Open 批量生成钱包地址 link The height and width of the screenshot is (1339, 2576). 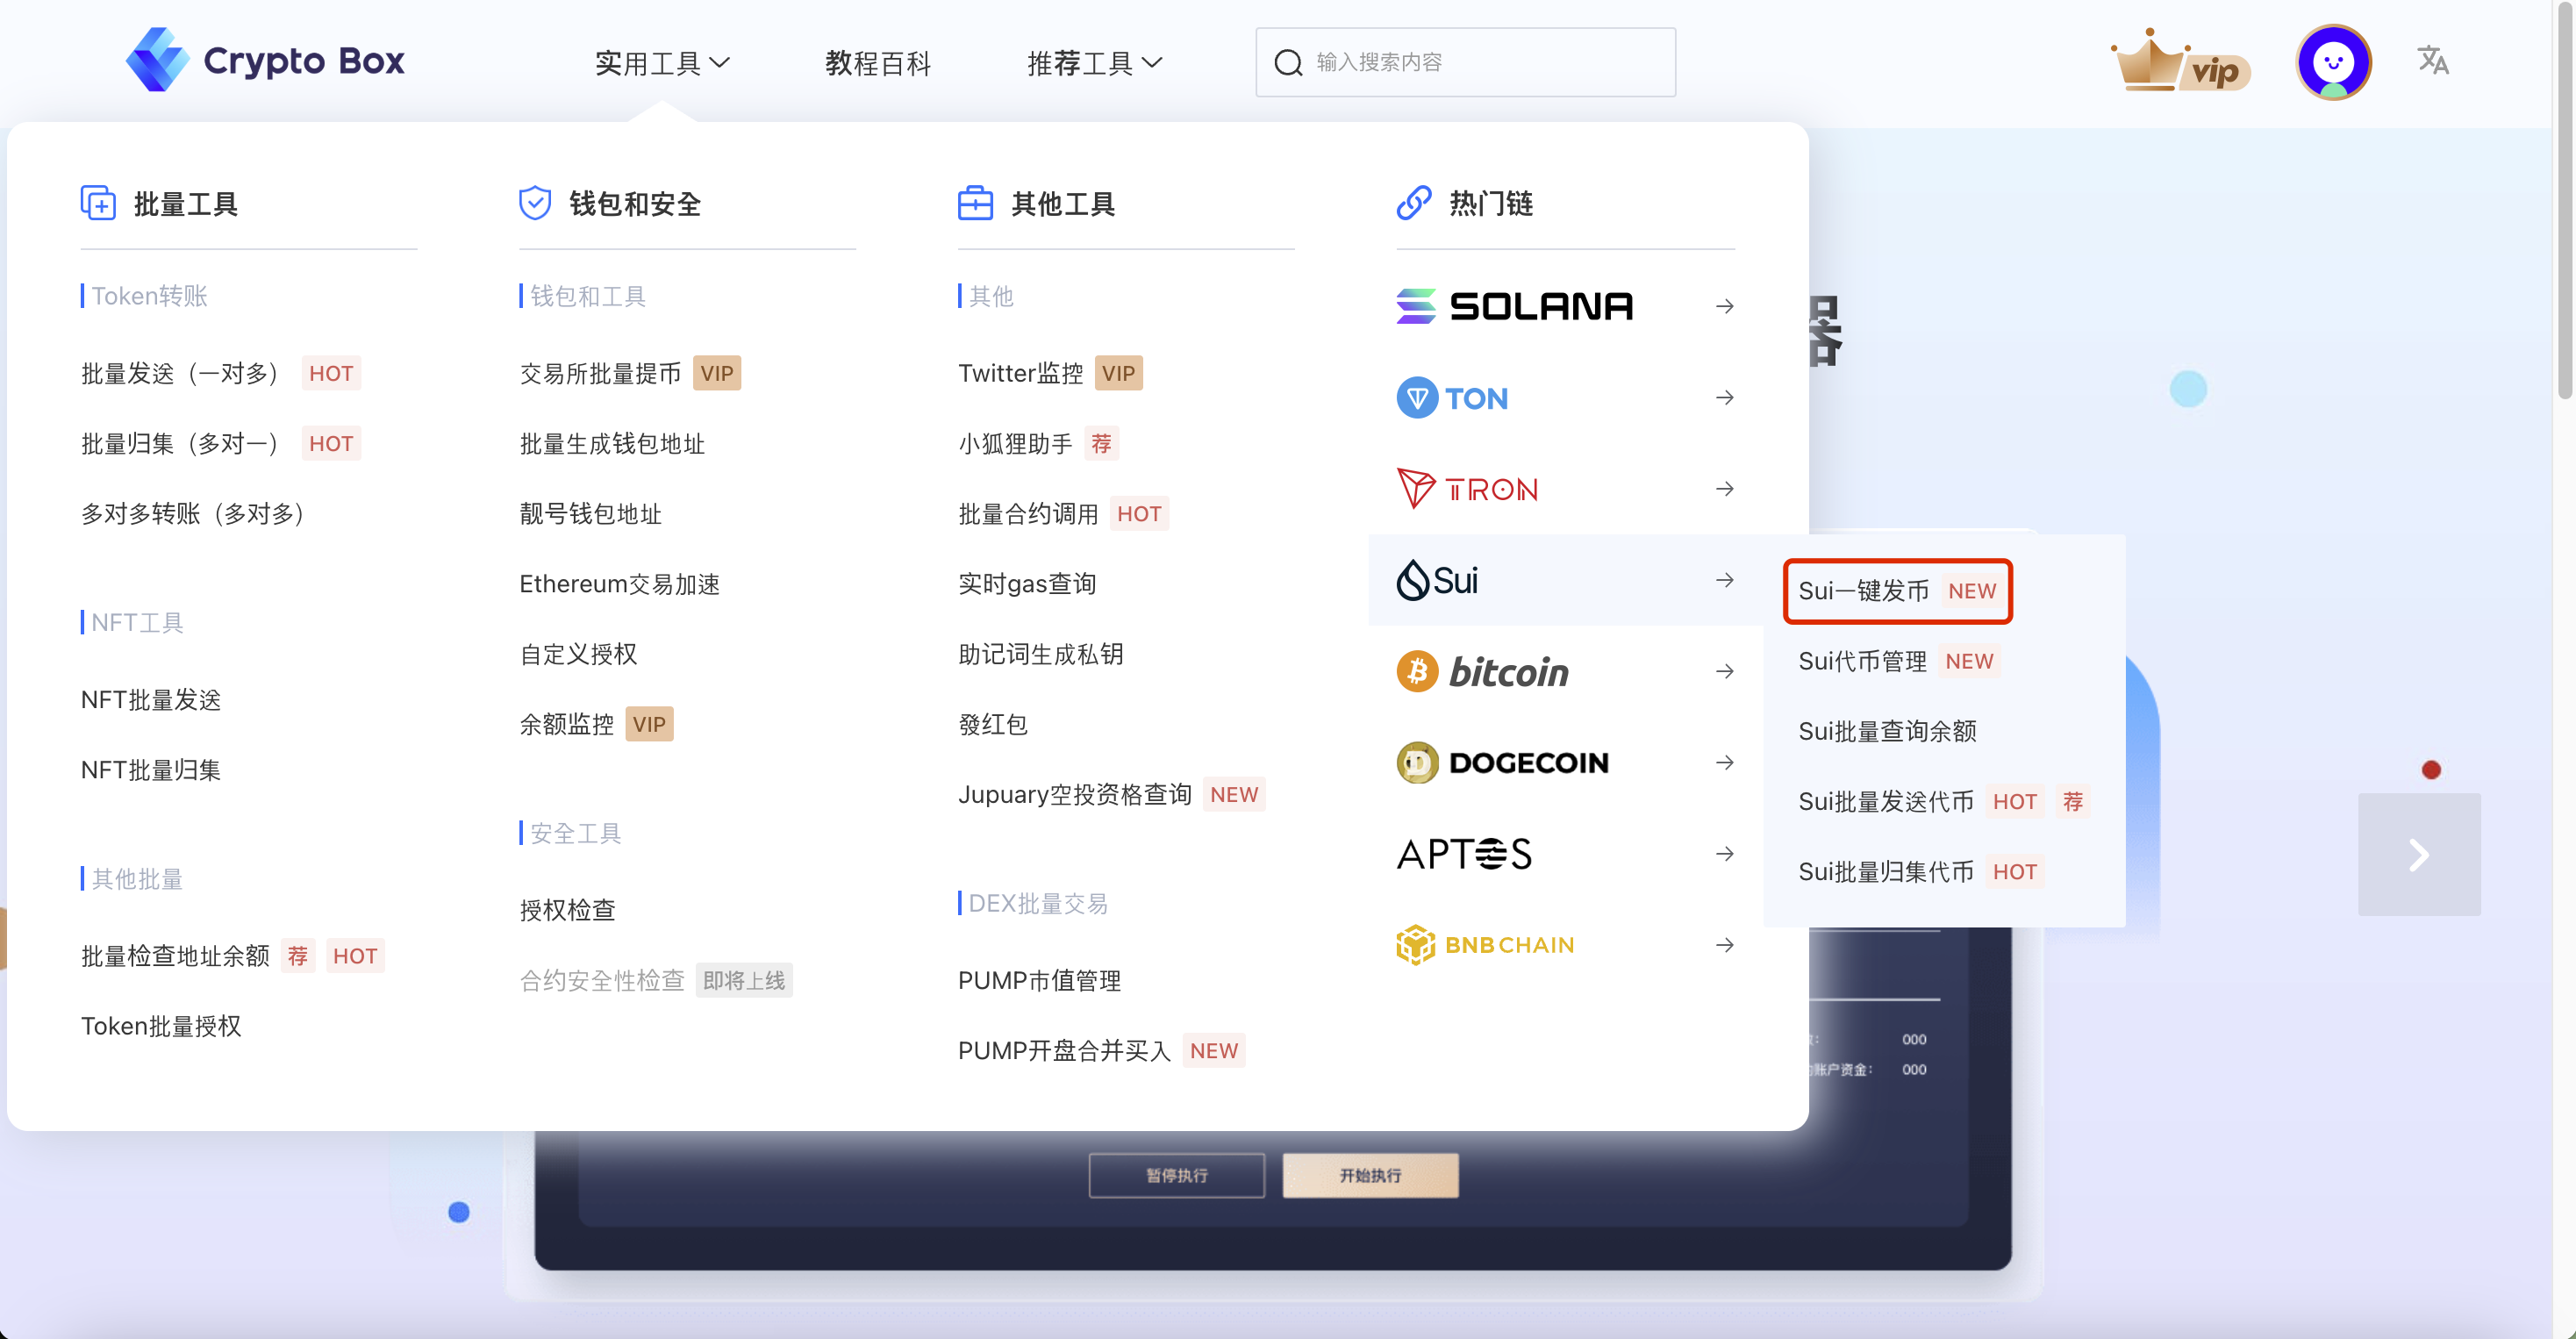[612, 443]
